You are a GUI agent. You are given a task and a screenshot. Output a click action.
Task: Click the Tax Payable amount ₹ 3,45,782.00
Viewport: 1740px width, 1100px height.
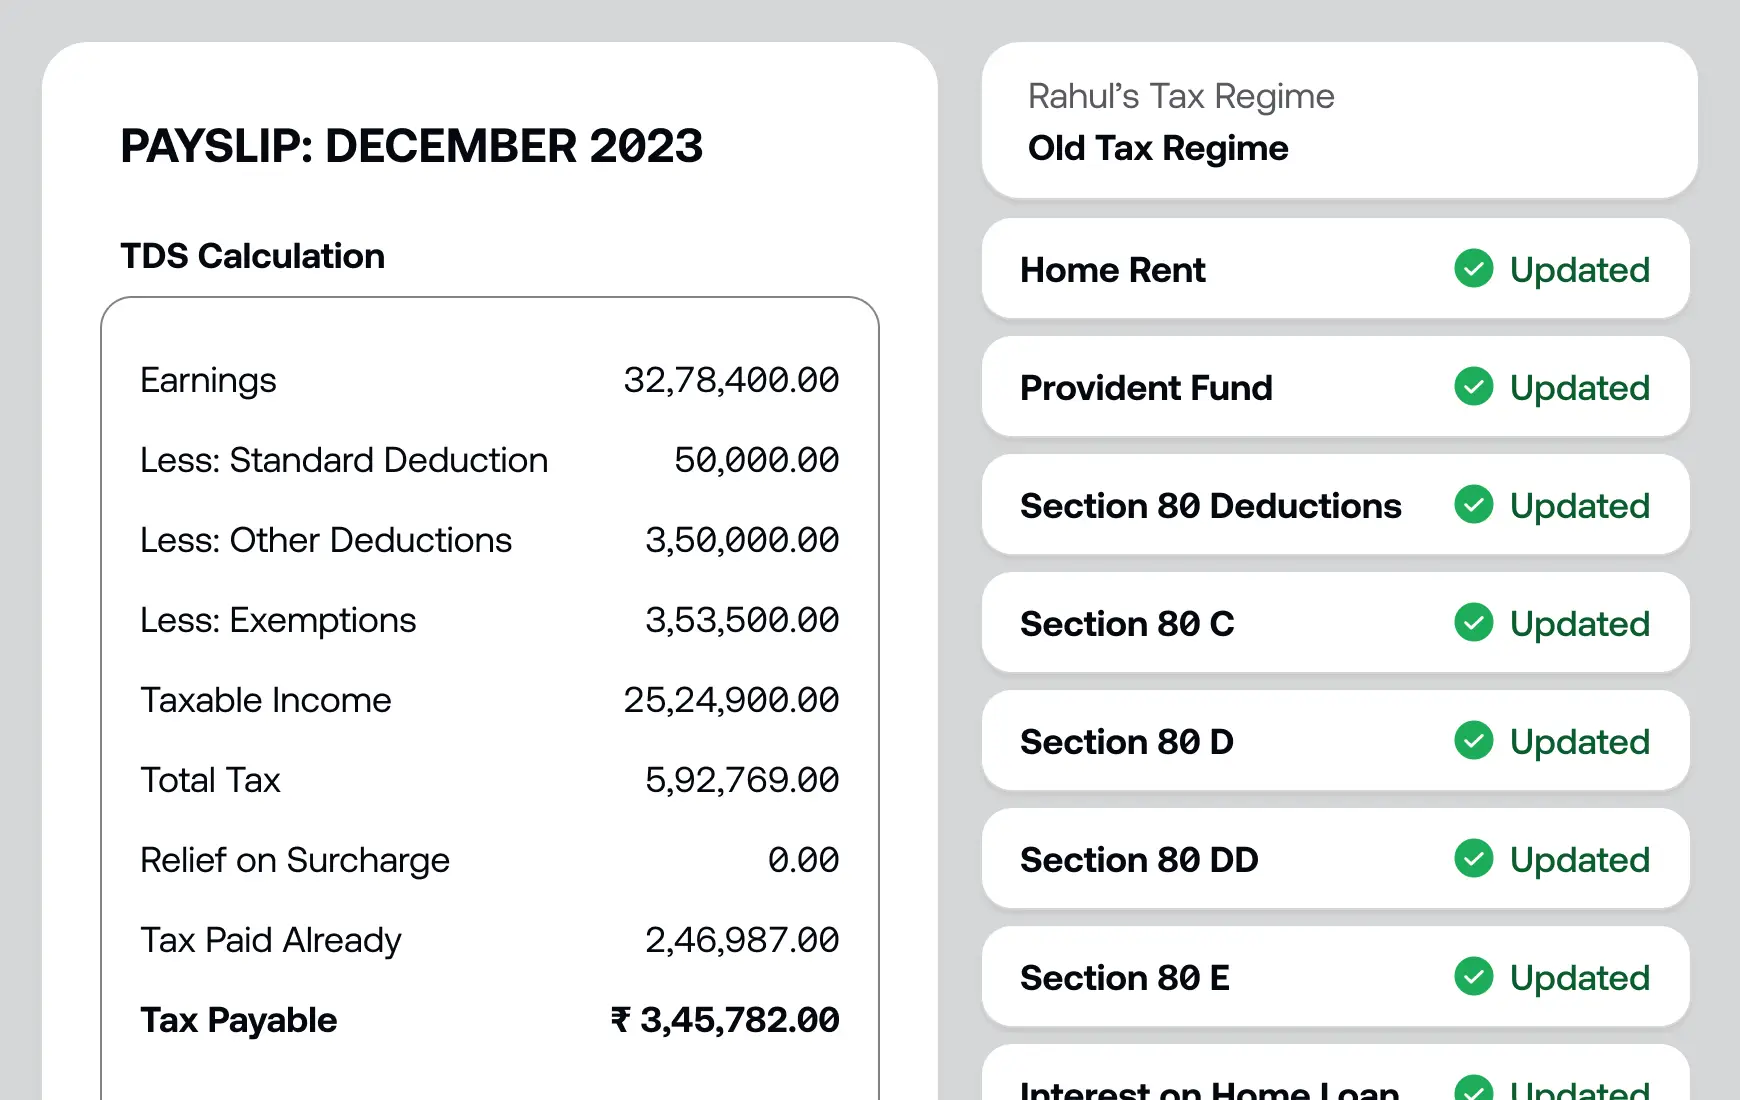point(725,1020)
